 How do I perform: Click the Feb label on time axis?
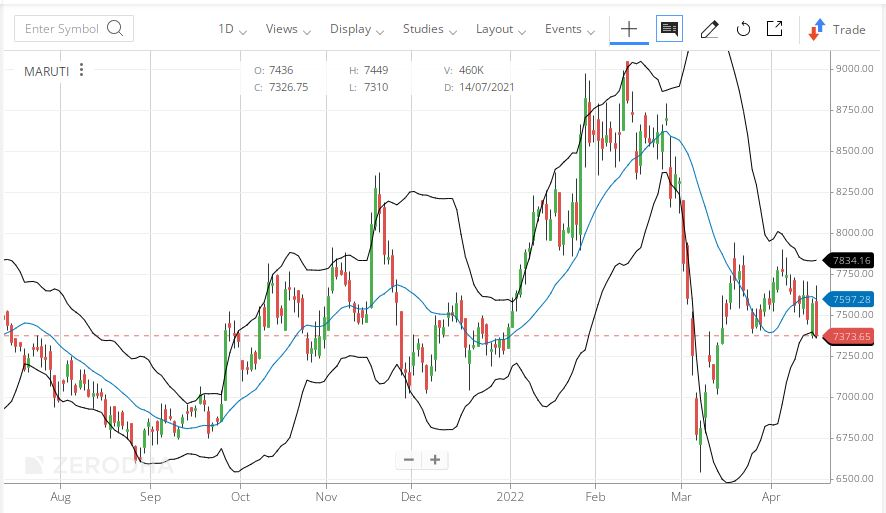point(595,497)
